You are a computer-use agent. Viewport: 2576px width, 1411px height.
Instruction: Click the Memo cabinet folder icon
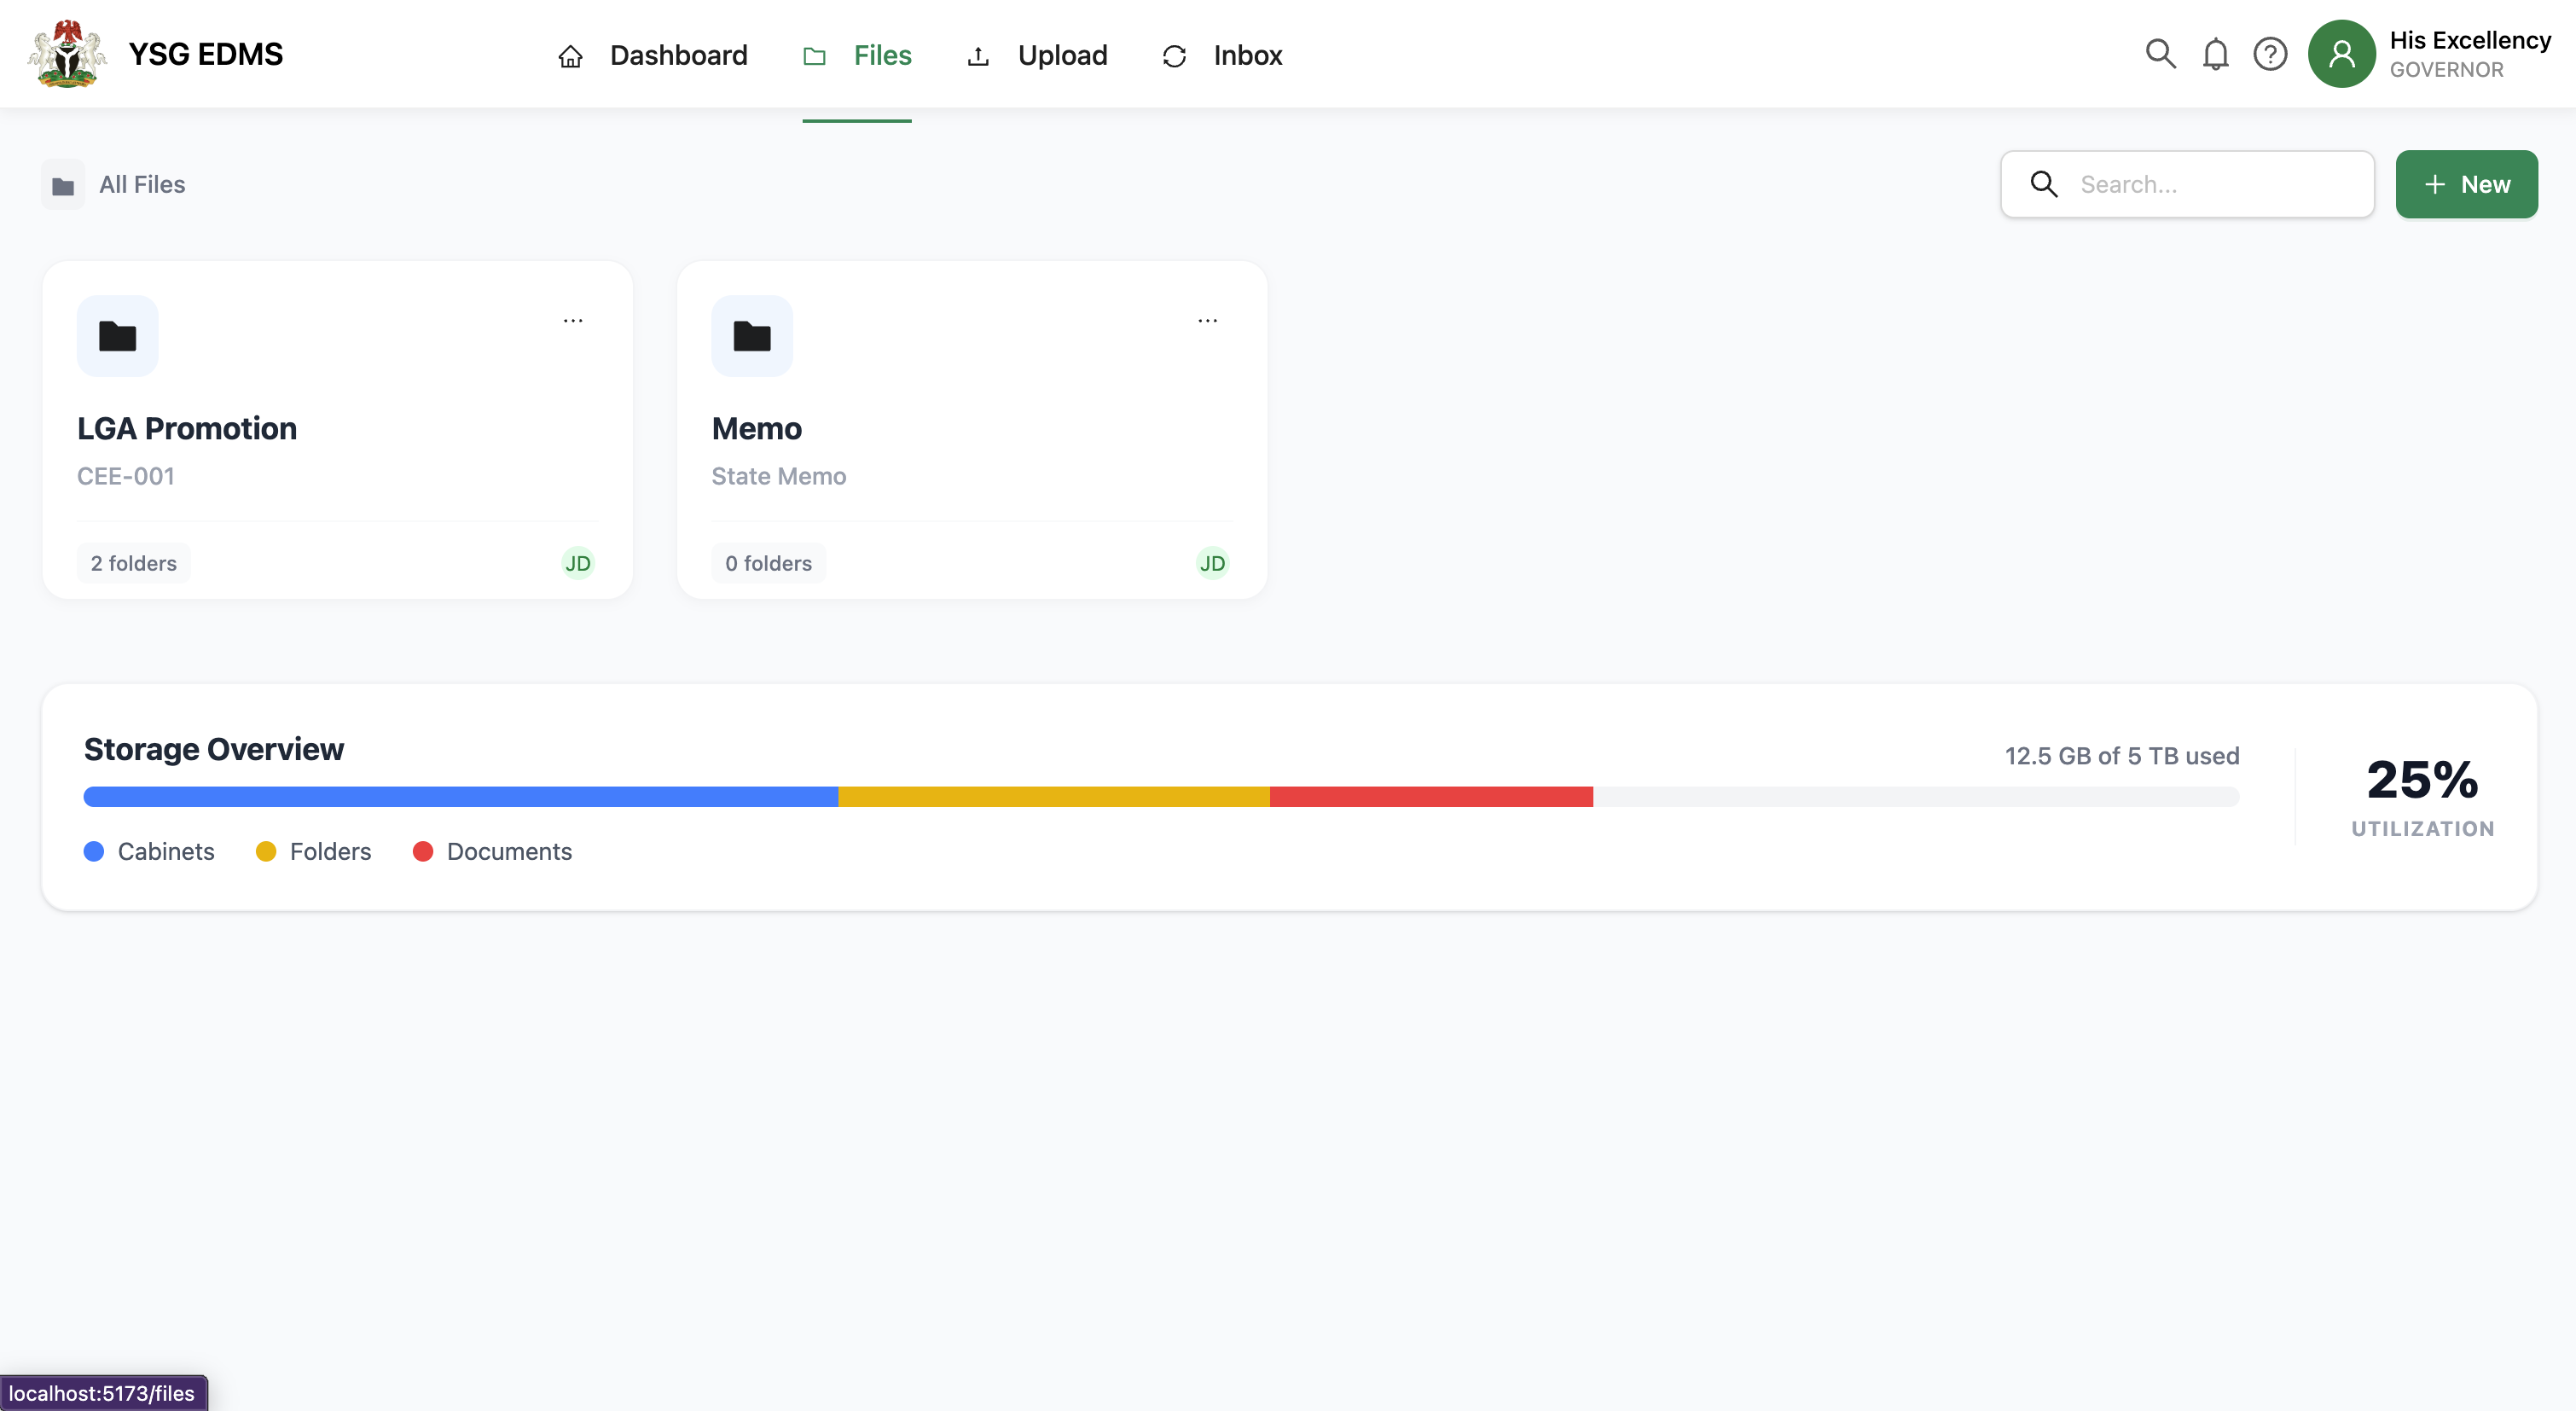coord(752,336)
